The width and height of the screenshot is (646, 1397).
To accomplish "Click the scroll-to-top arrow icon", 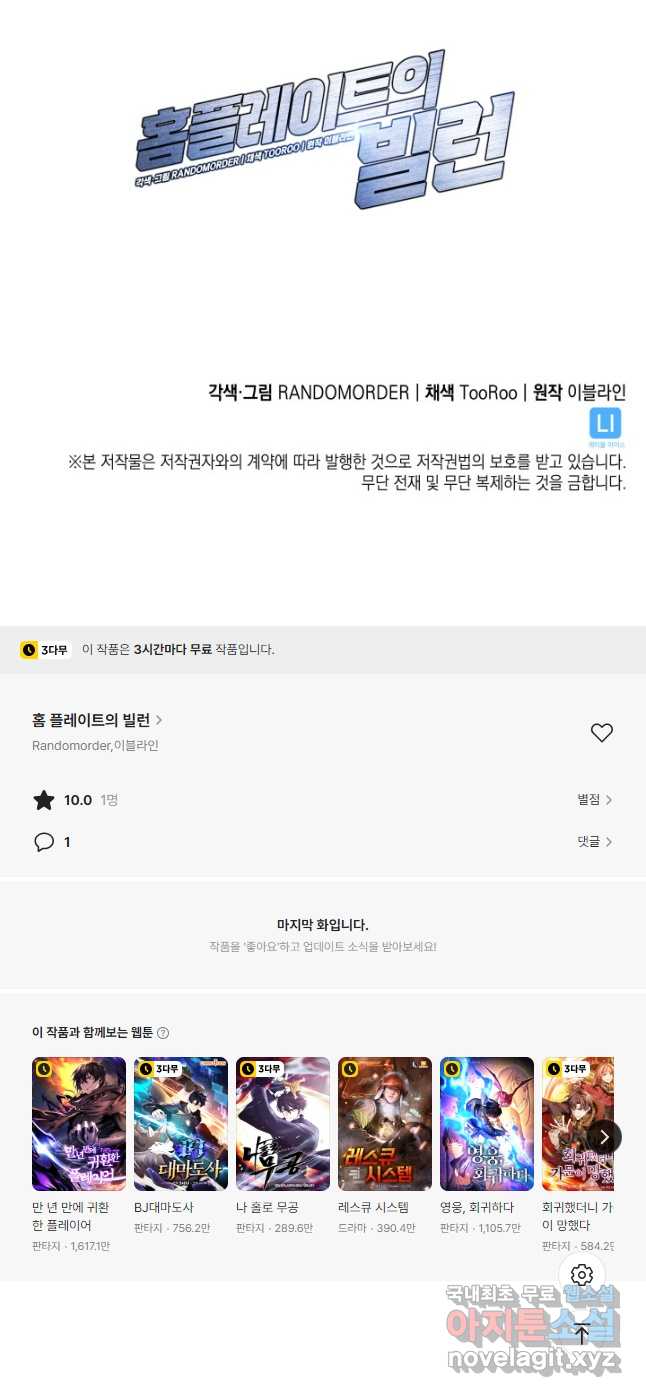I will coord(582,1334).
